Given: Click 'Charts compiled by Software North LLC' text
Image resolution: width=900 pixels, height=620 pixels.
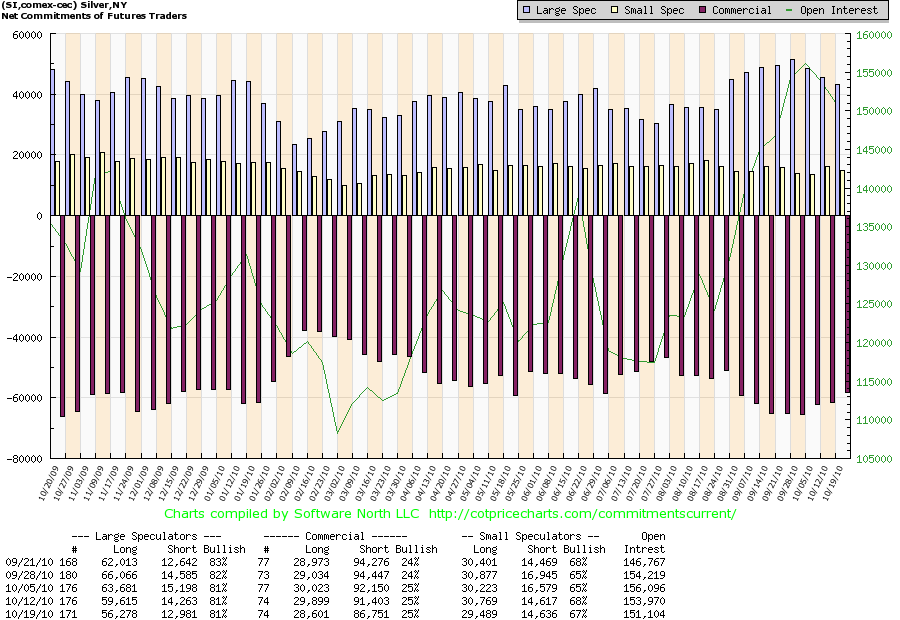Looking at the screenshot, I should pos(293,514).
